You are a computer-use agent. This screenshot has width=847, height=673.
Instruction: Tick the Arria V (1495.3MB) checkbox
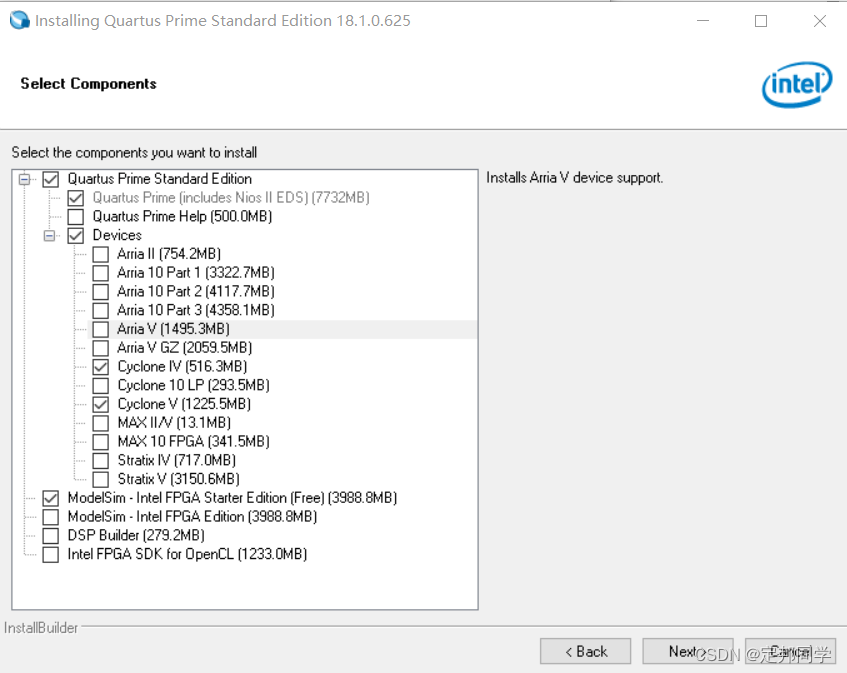100,329
